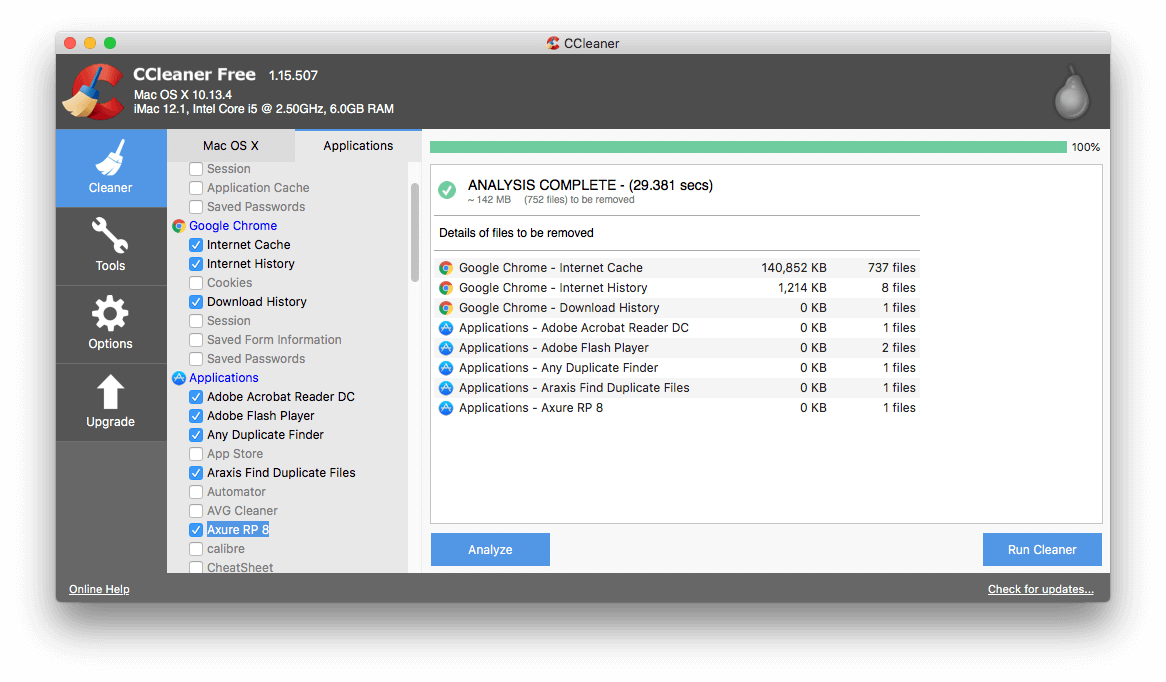Open the Tools wrench section
Image resolution: width=1166 pixels, height=682 pixels.
(x=111, y=246)
